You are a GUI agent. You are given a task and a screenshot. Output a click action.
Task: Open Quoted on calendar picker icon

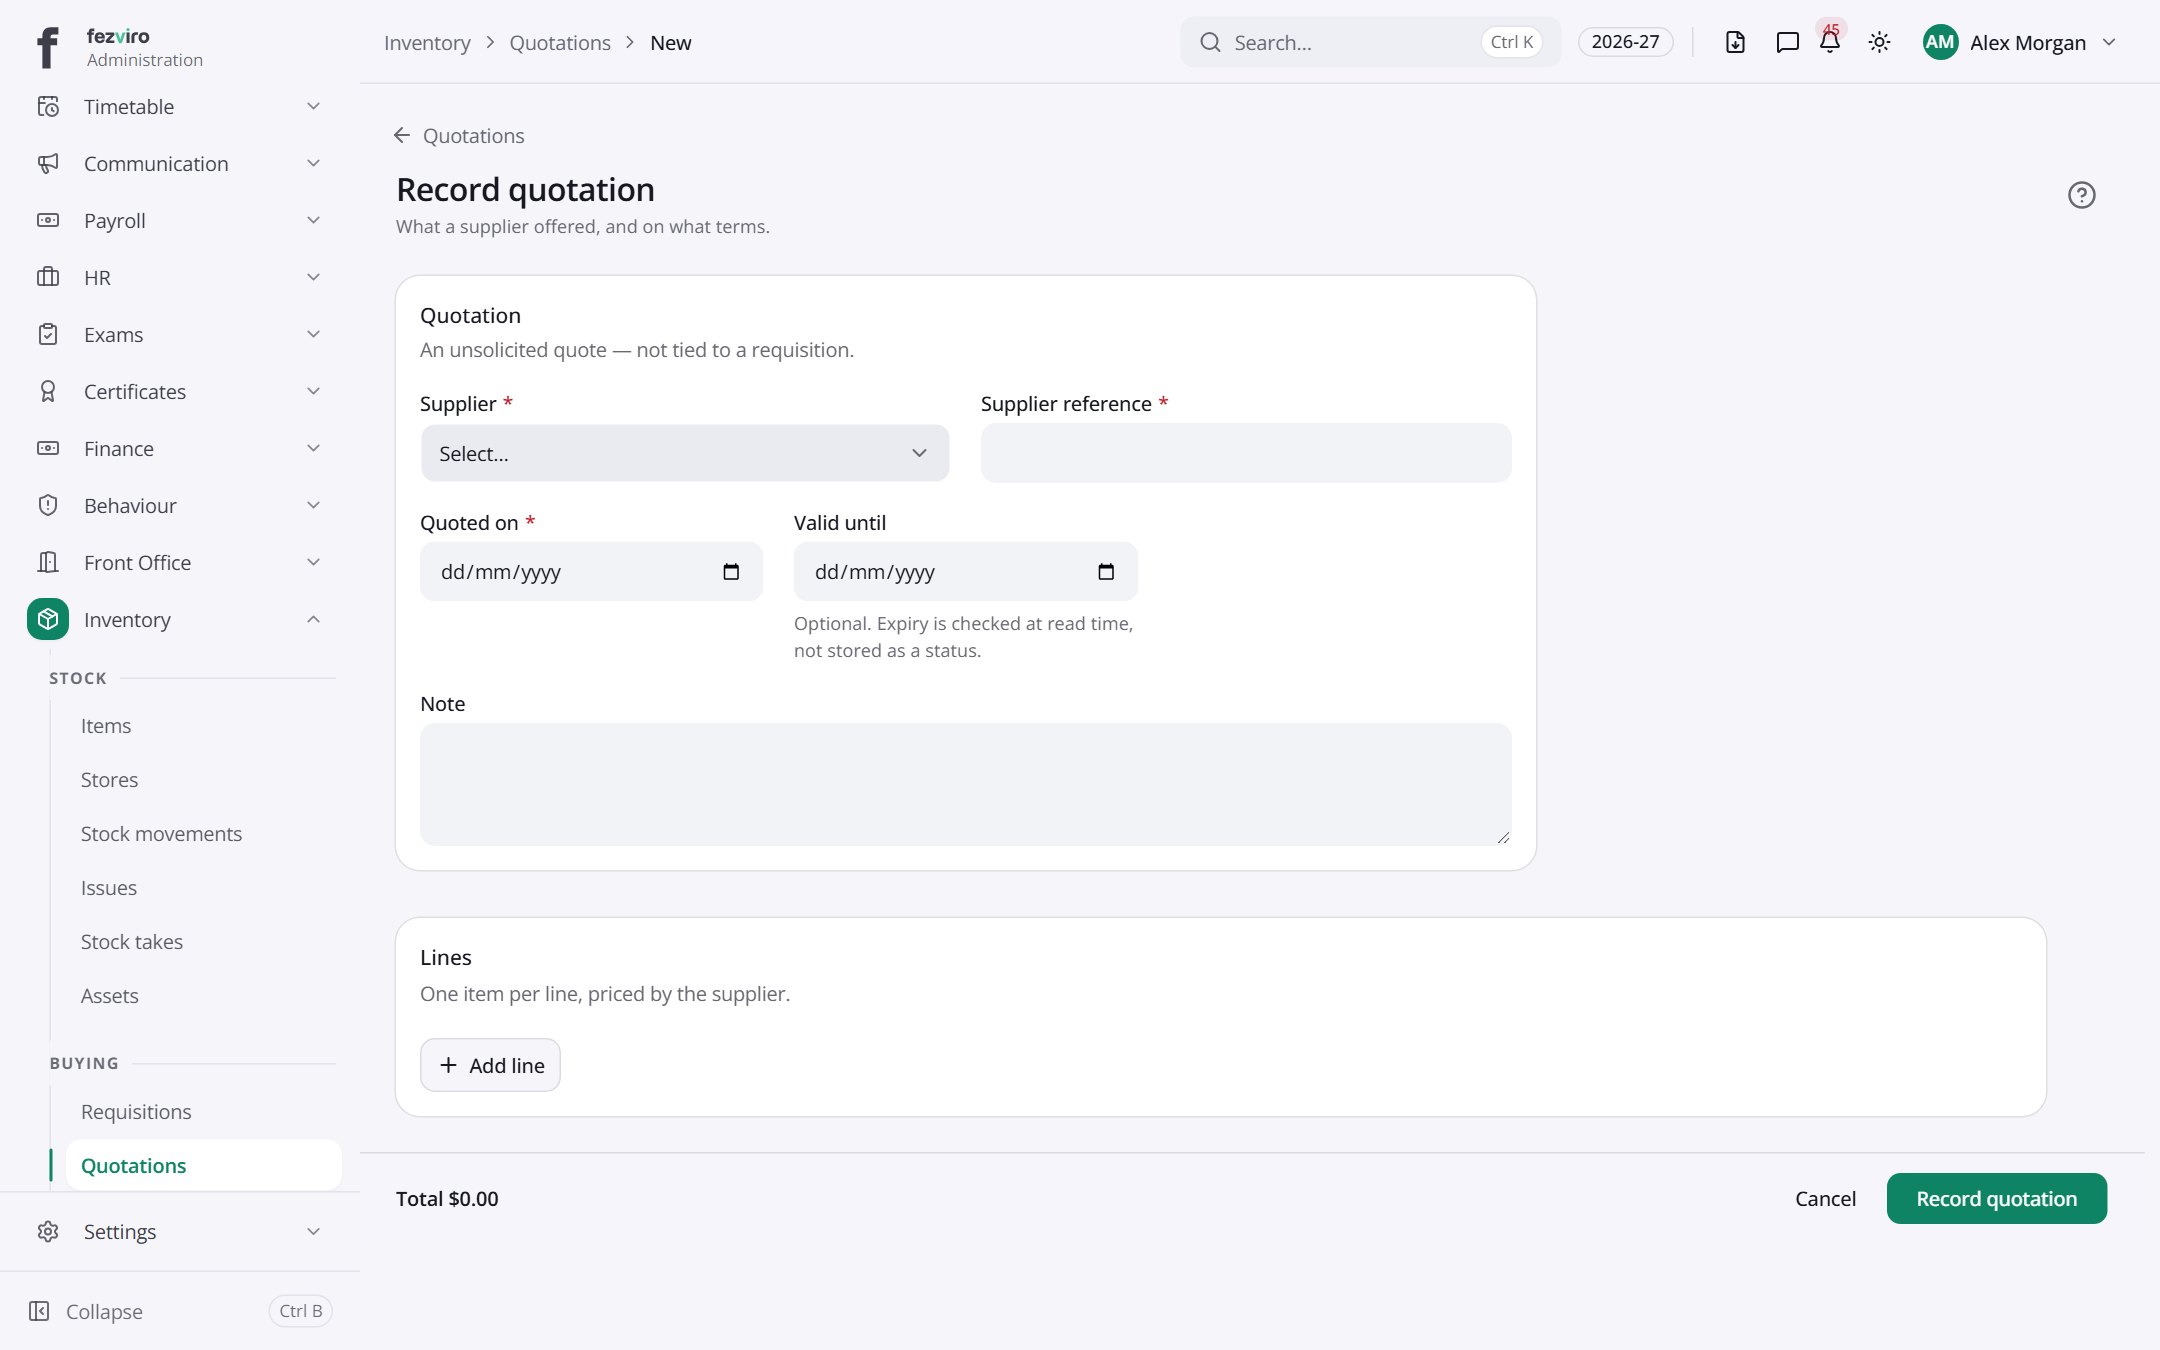(731, 572)
